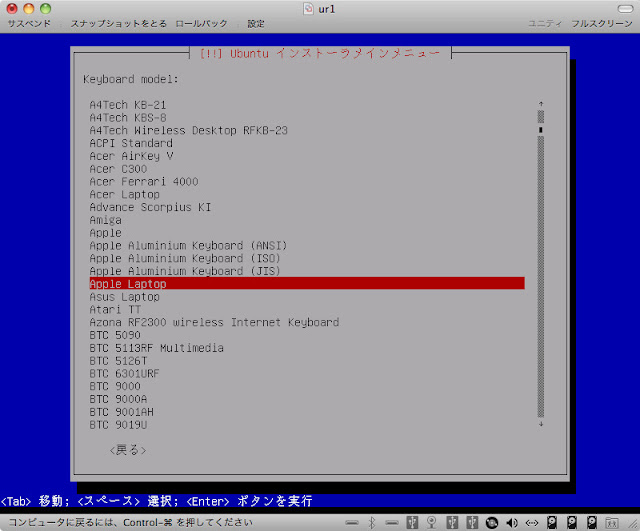Image resolution: width=640 pixels, height=531 pixels.
Task: Open 設定 from the toolbar
Action: (256, 24)
